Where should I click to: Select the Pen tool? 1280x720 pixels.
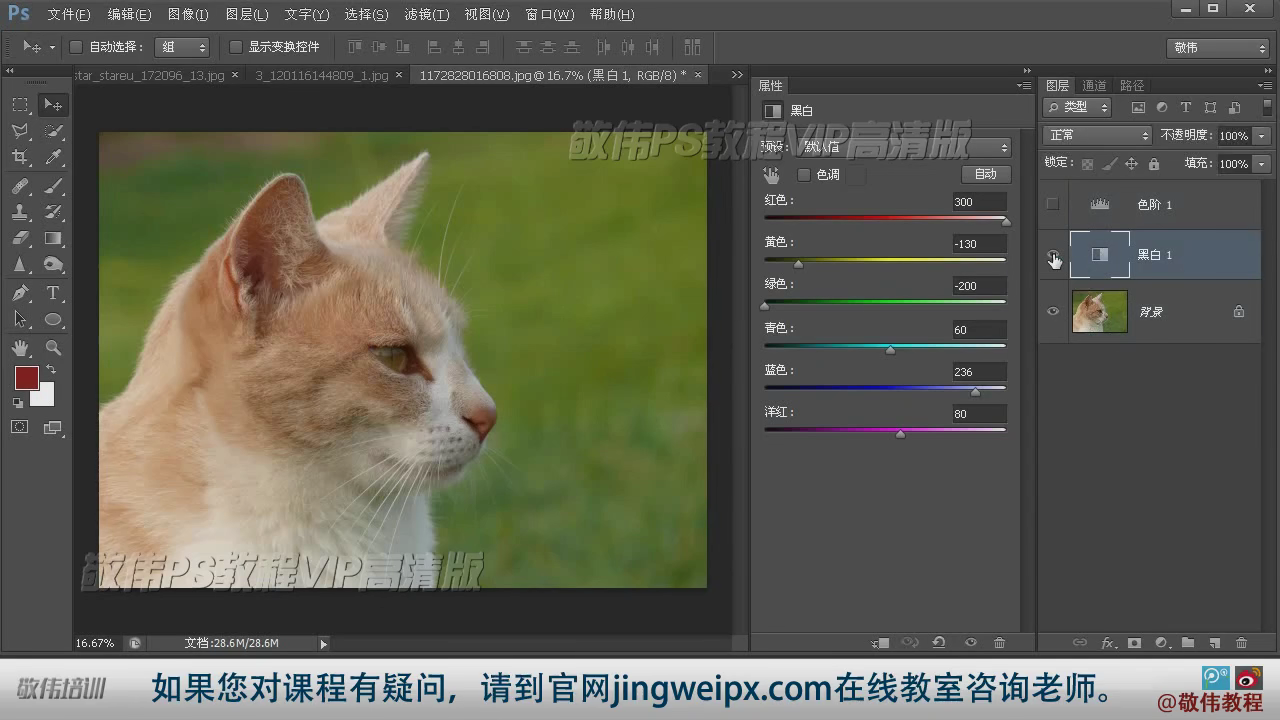20,293
